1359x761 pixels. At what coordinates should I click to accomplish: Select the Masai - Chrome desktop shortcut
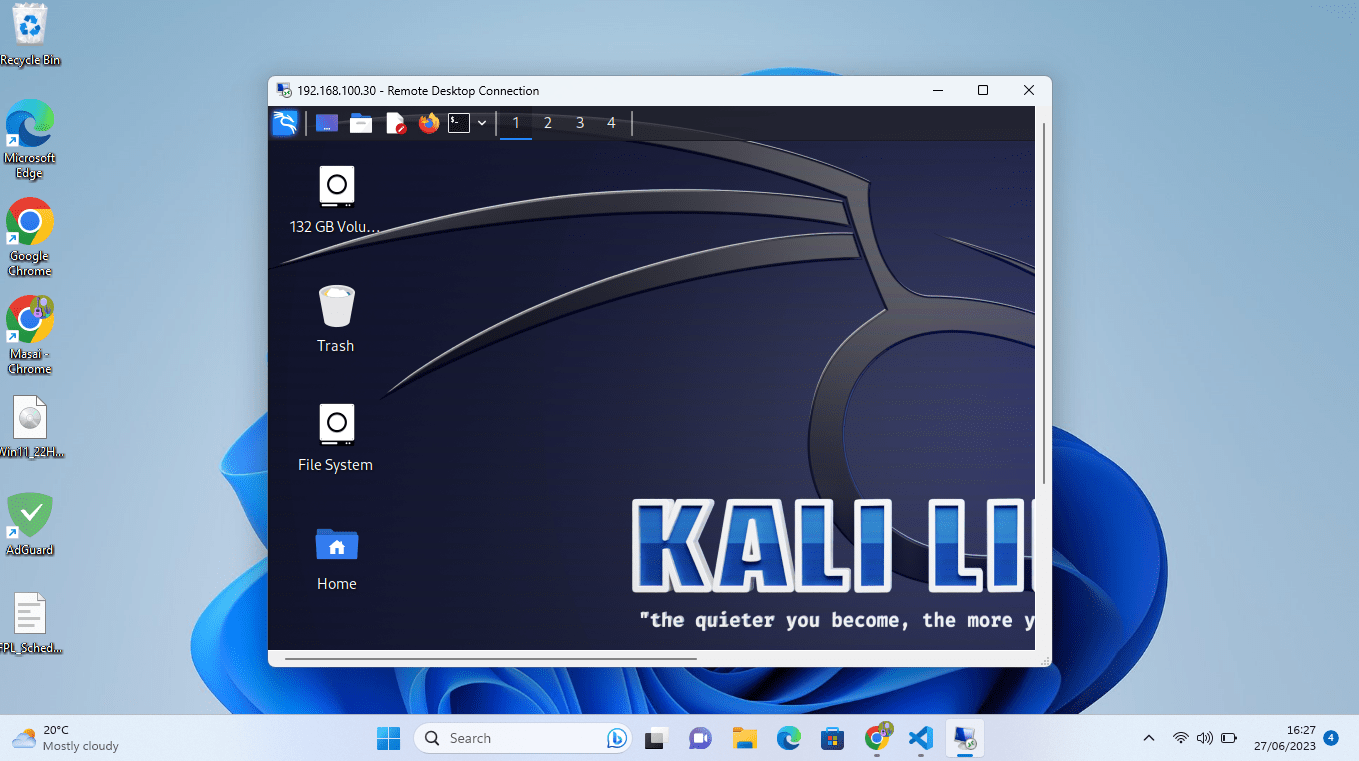[x=30, y=335]
